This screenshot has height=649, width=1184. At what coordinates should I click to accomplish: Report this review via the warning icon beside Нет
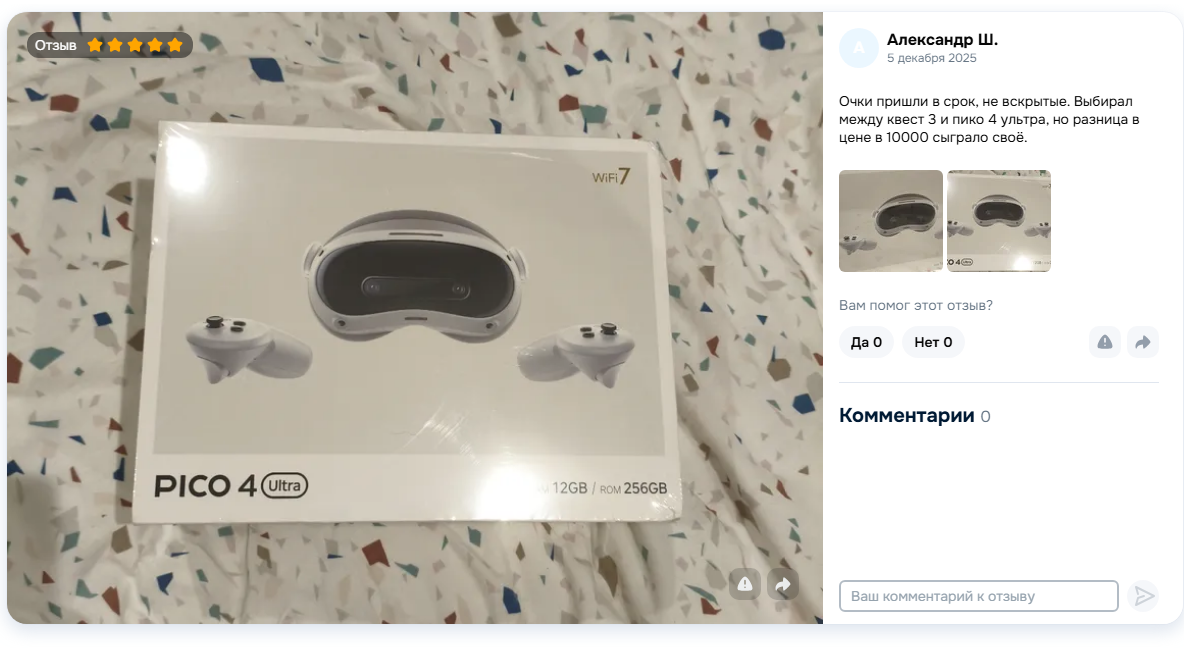click(1105, 342)
